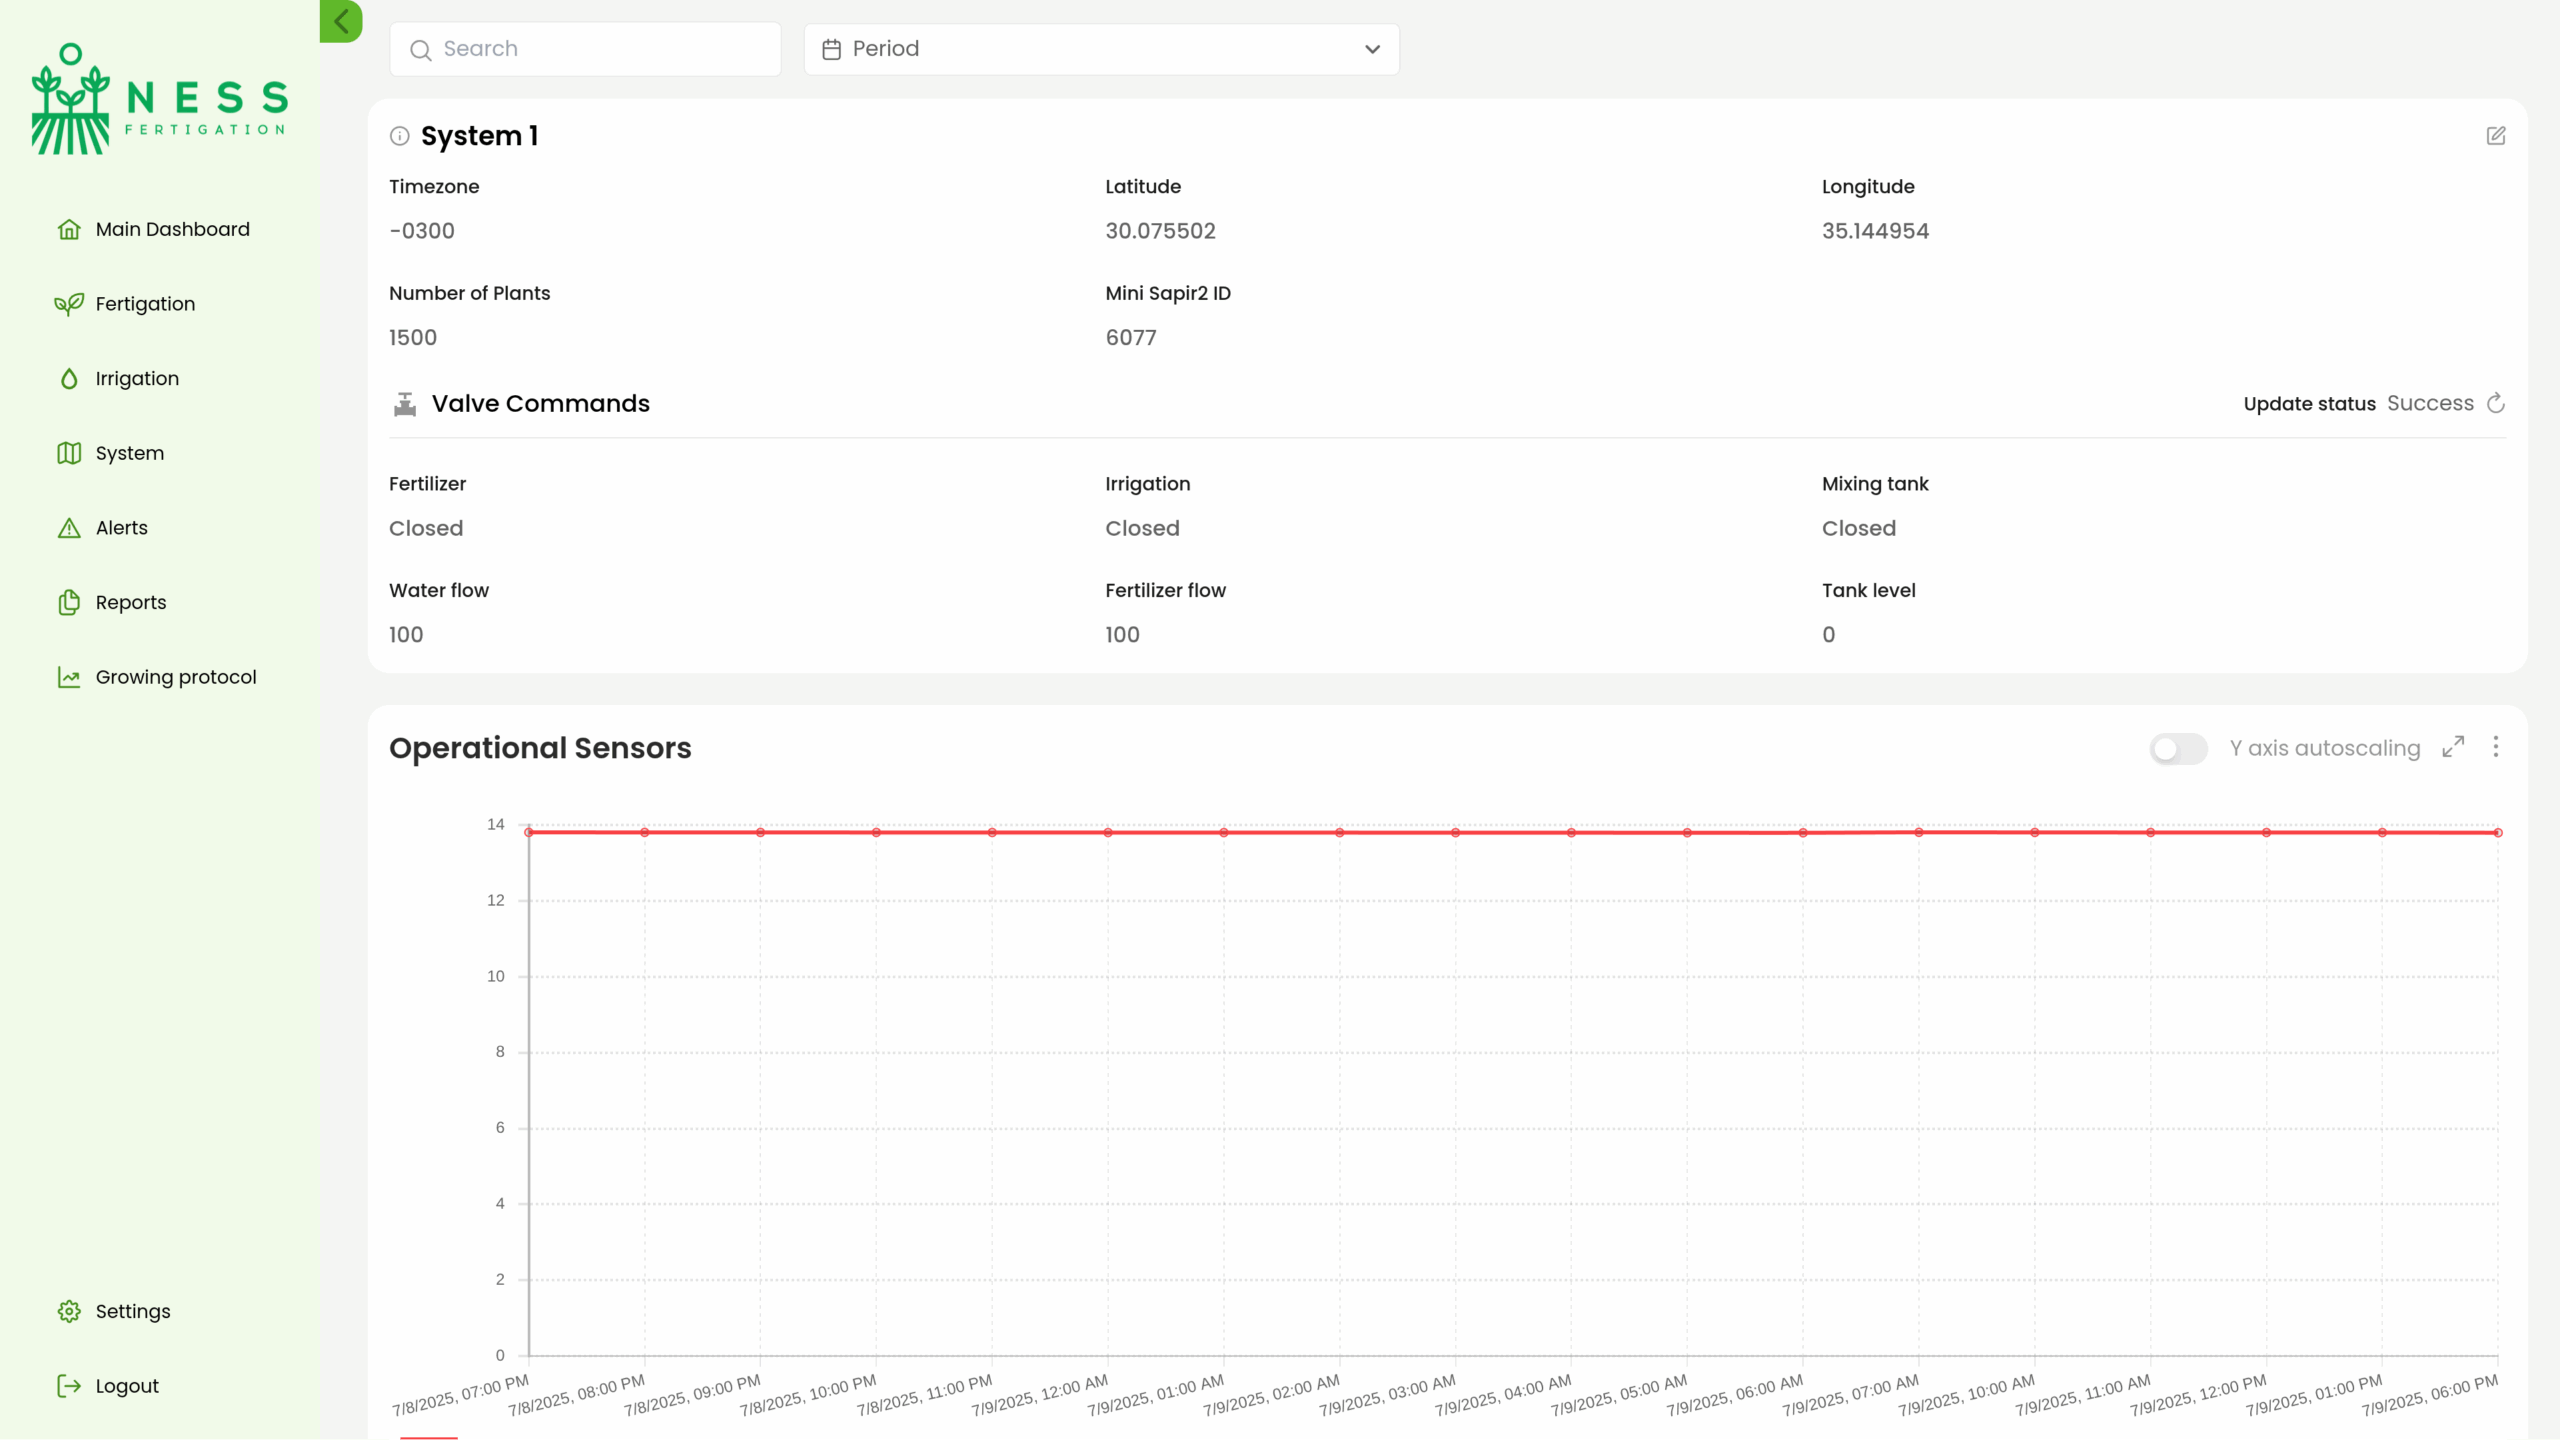Click the info icon beside System 1
This screenshot has width=2560, height=1440.
(x=400, y=136)
